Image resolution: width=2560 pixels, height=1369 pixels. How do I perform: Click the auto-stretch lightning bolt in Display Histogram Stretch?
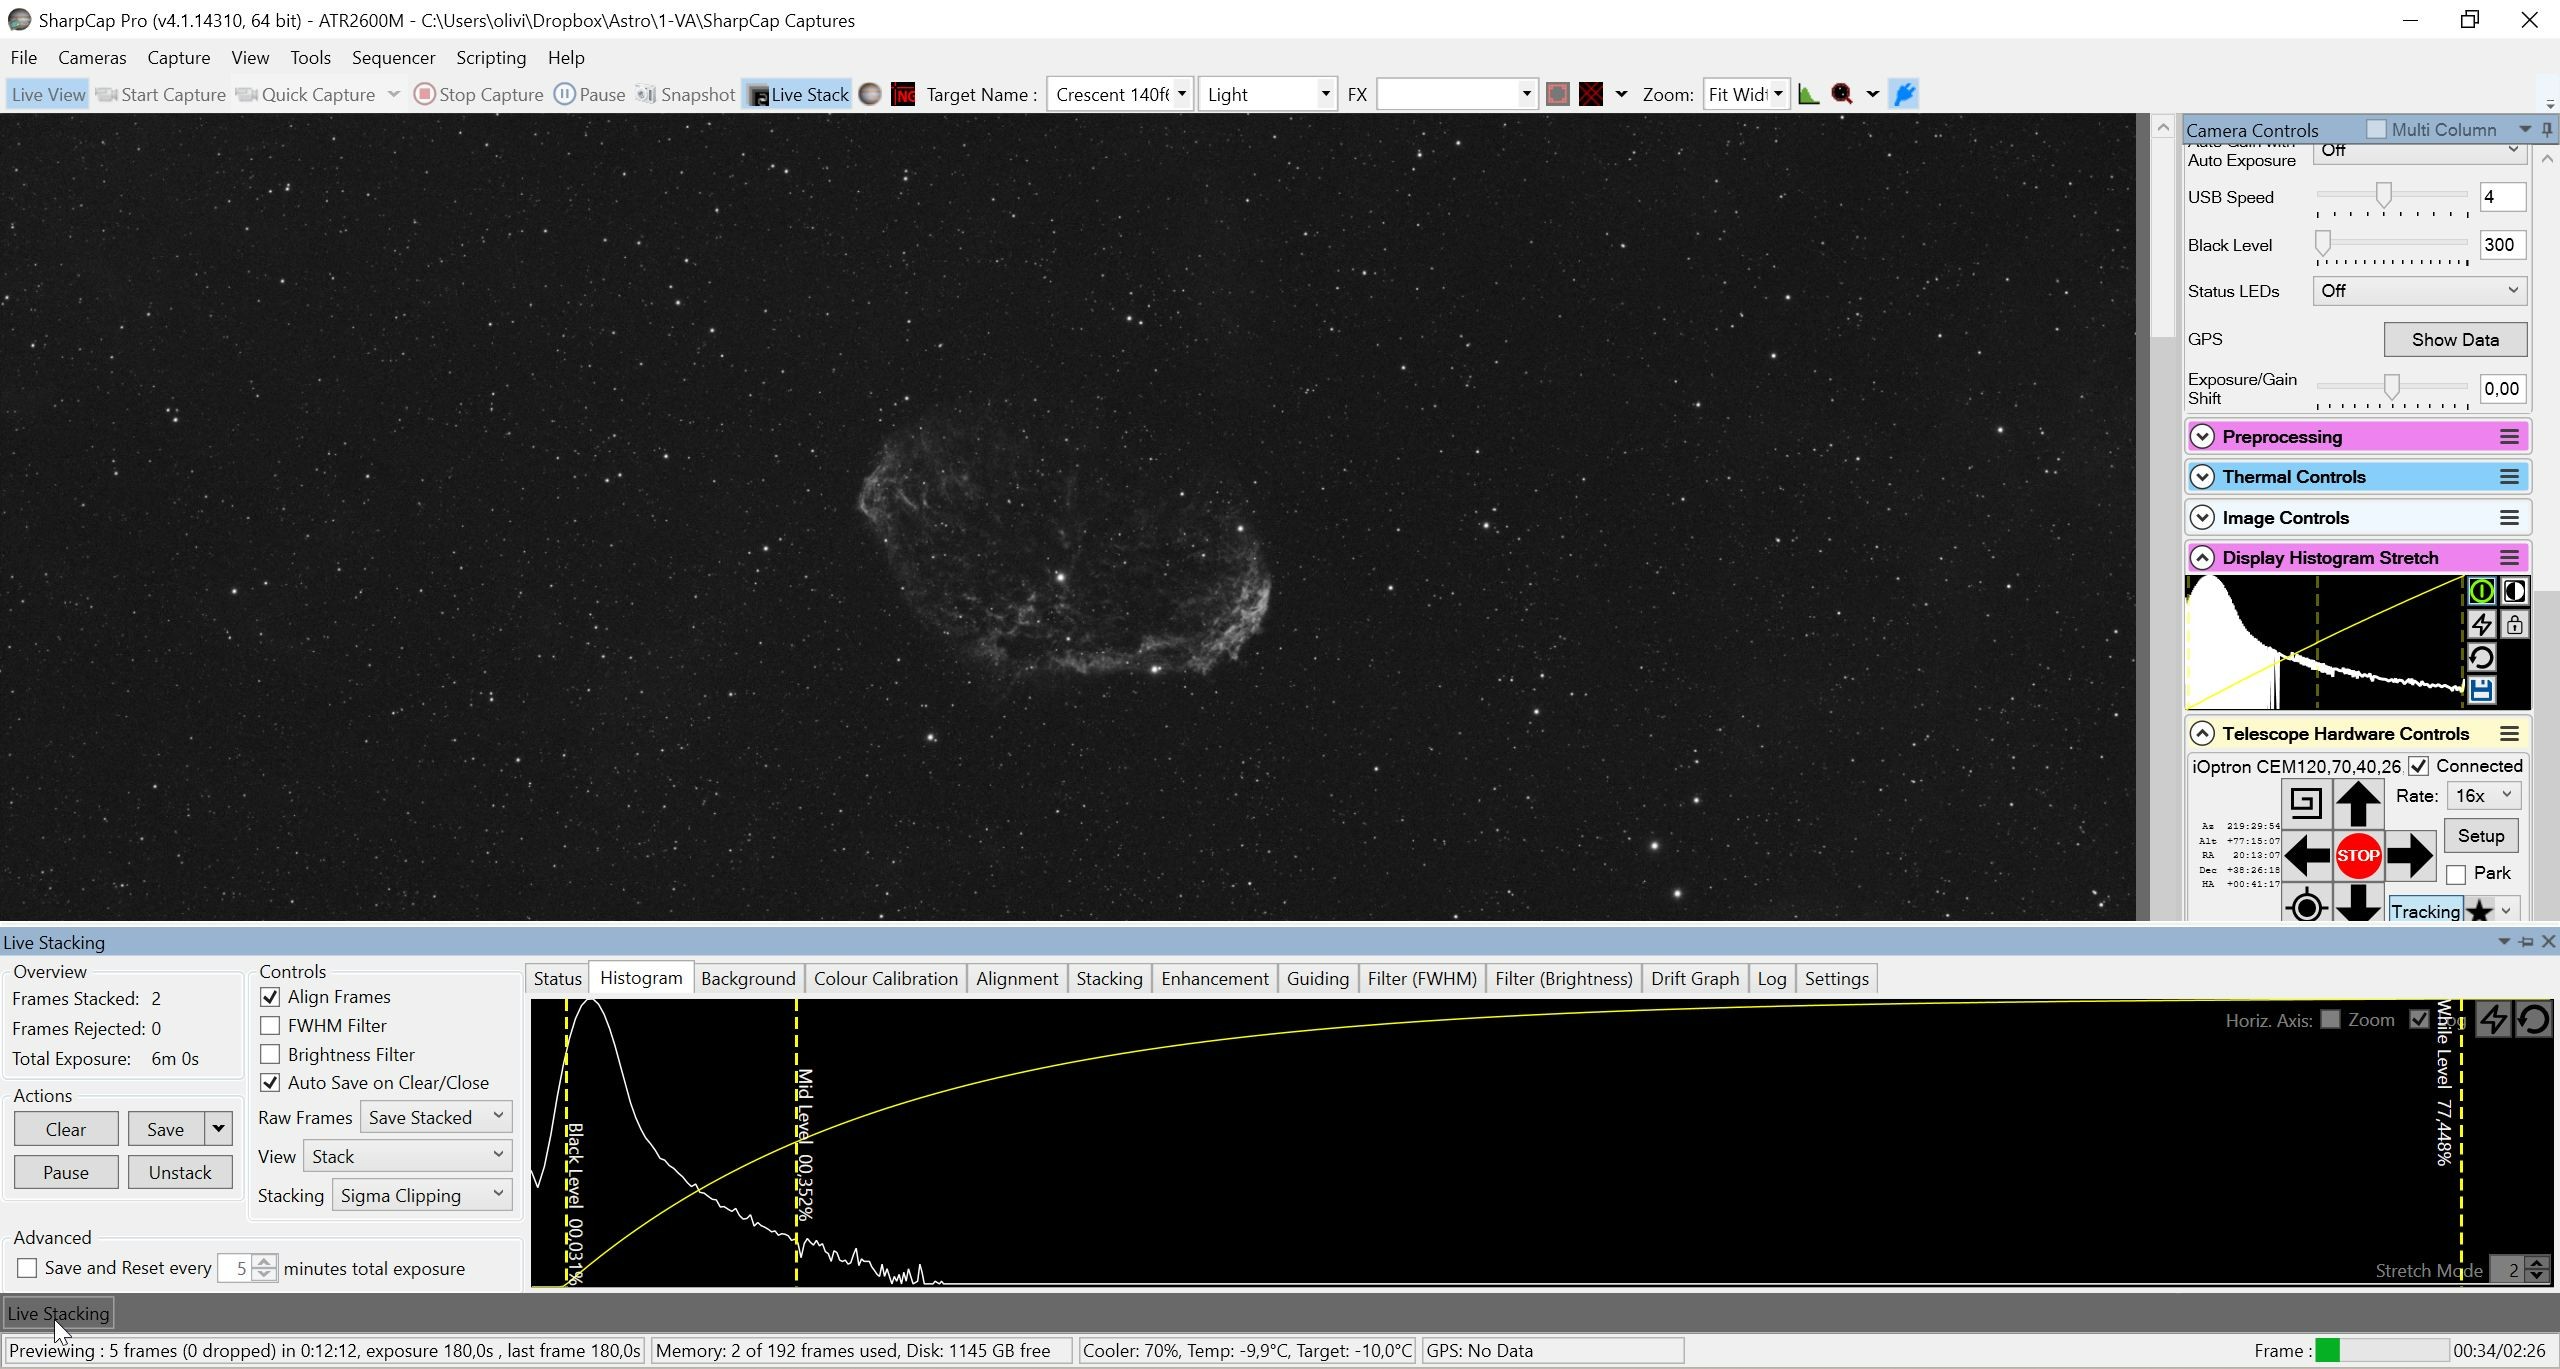coord(2481,624)
